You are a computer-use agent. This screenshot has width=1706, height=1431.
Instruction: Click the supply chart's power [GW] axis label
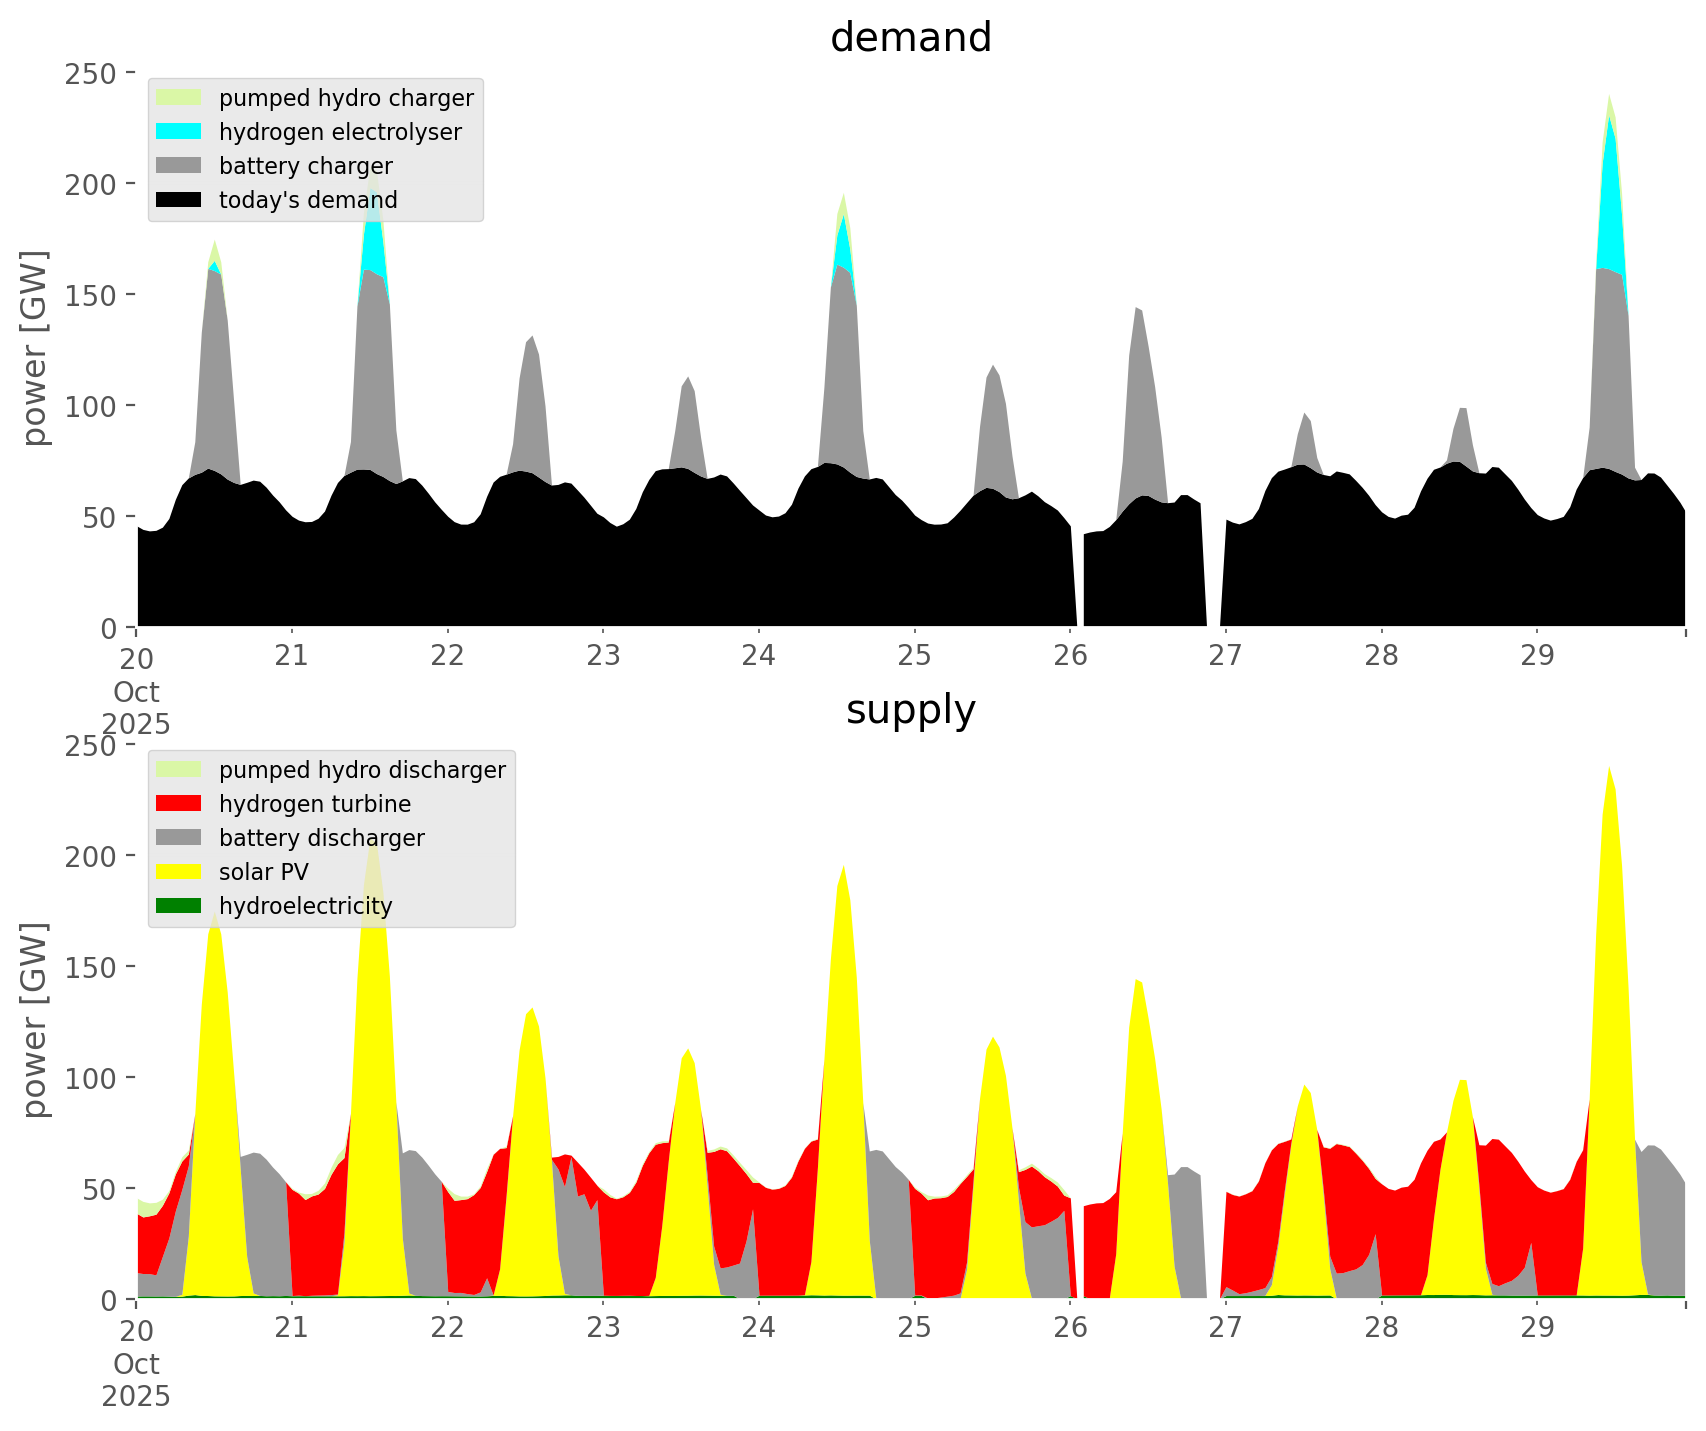(x=35, y=1020)
